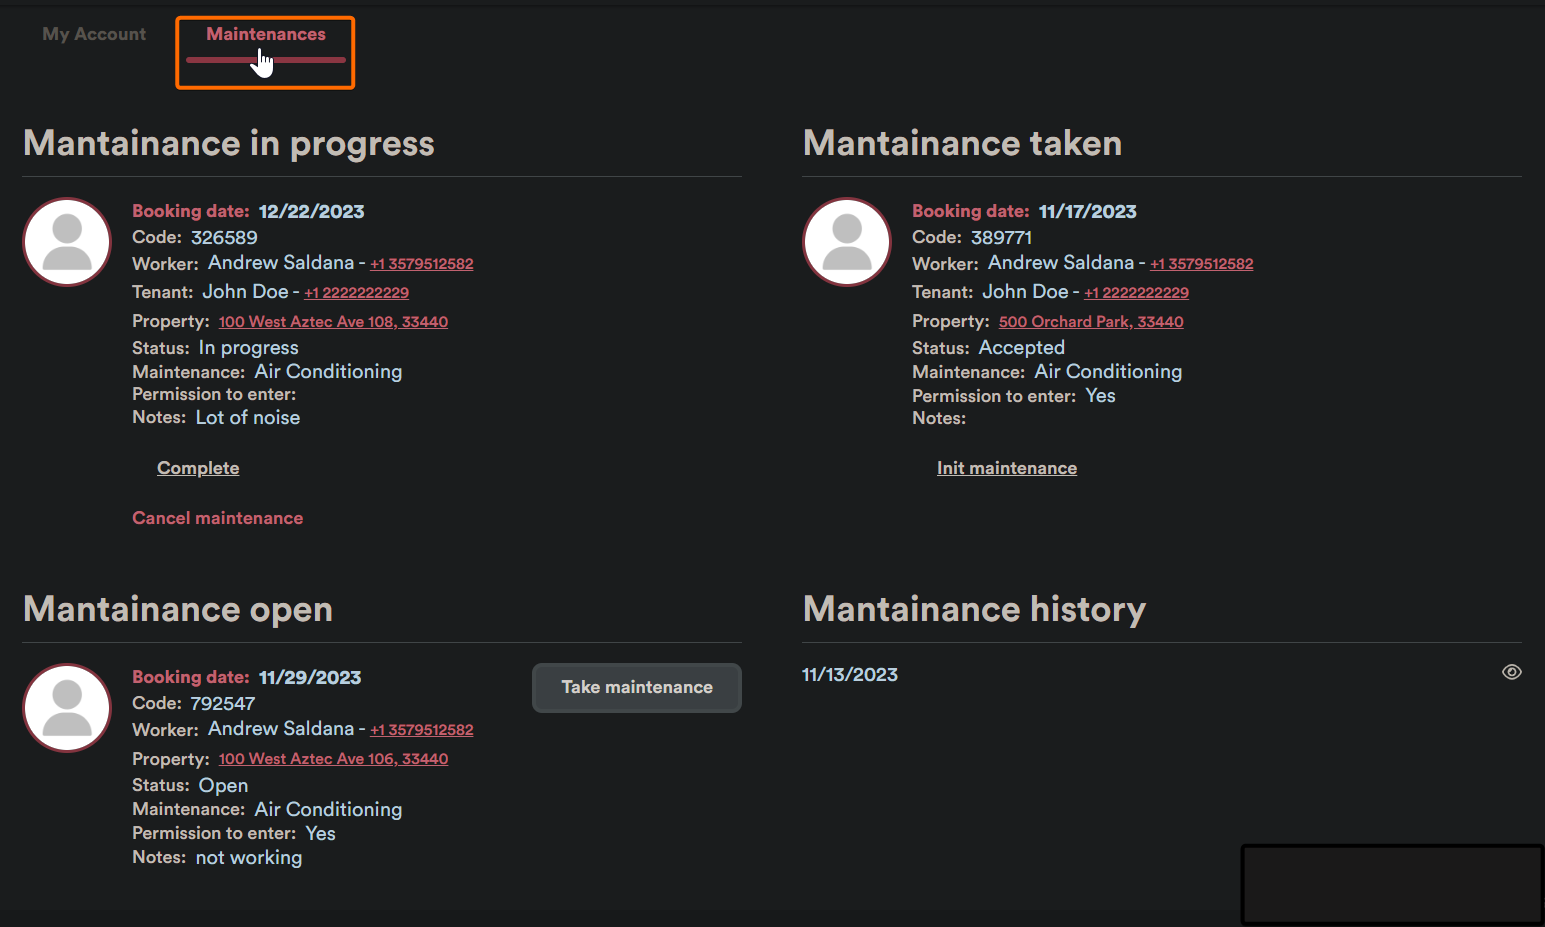Open the Maintenances tab
Screen dimensions: 1545x927
coord(265,35)
